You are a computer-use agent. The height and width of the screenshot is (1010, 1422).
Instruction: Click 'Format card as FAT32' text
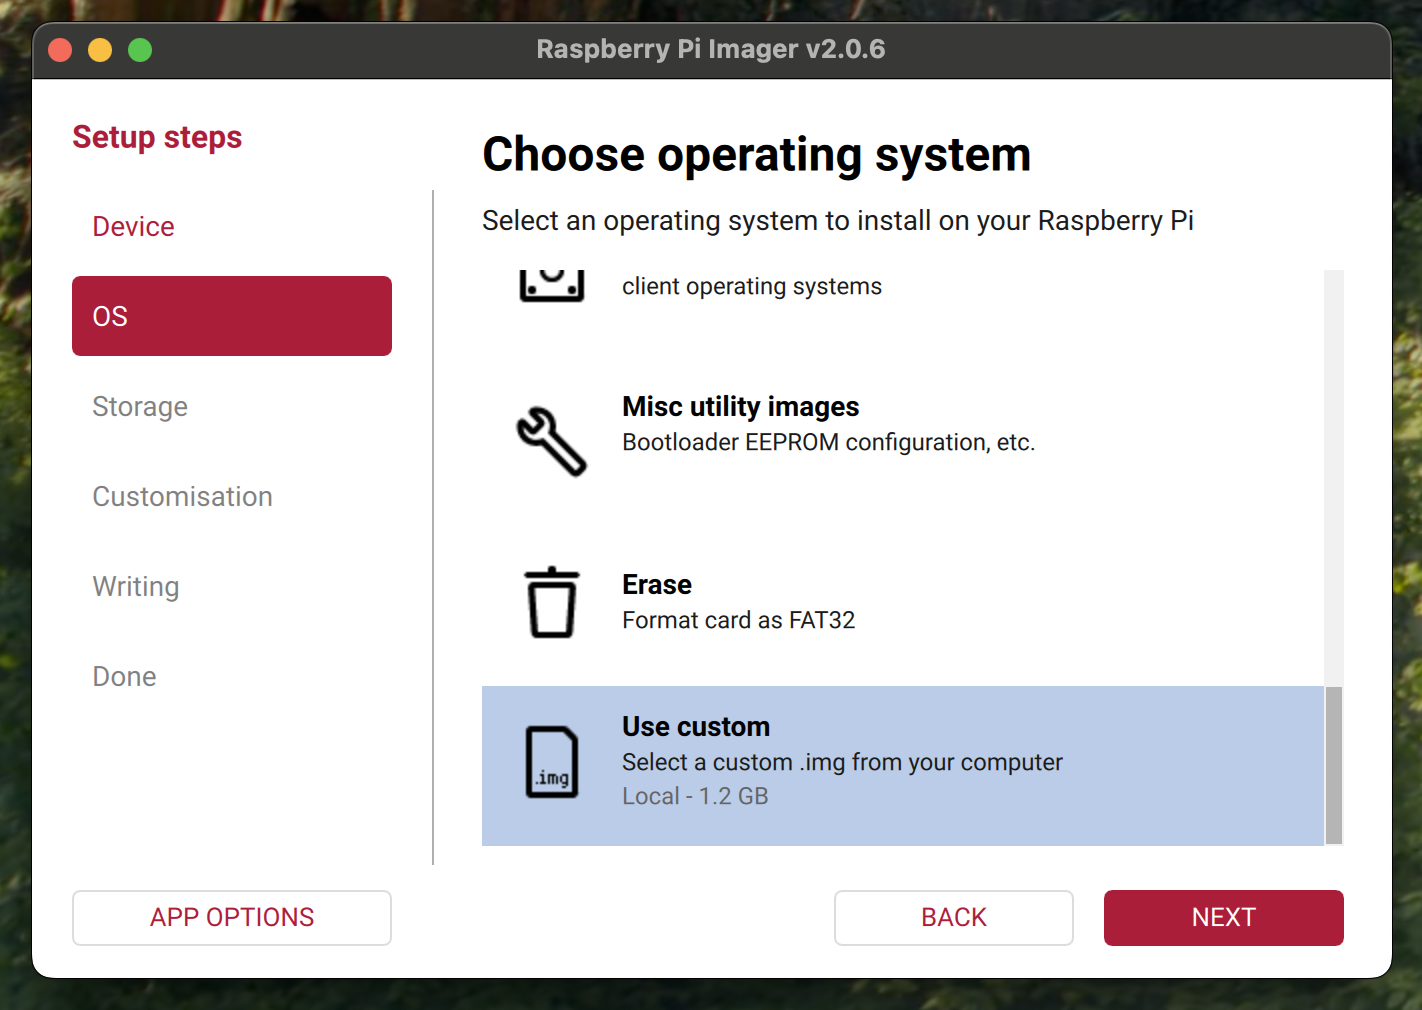coord(739,621)
